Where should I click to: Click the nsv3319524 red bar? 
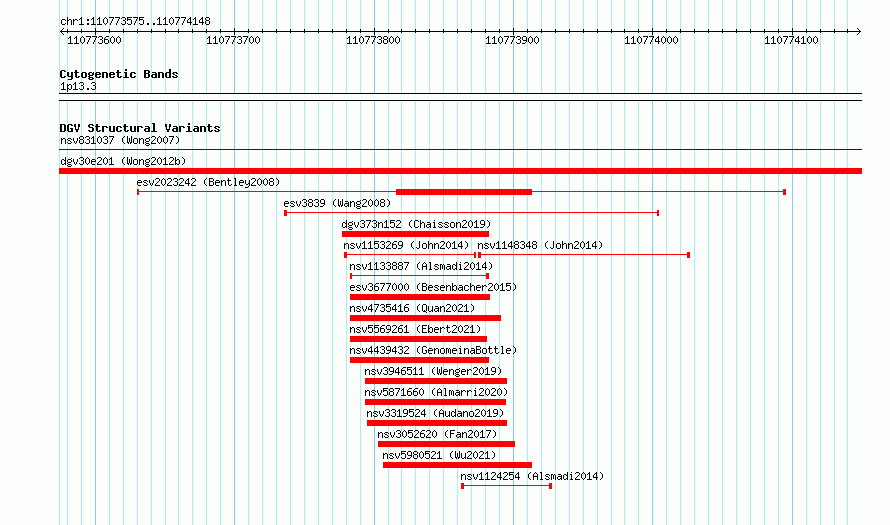click(437, 423)
